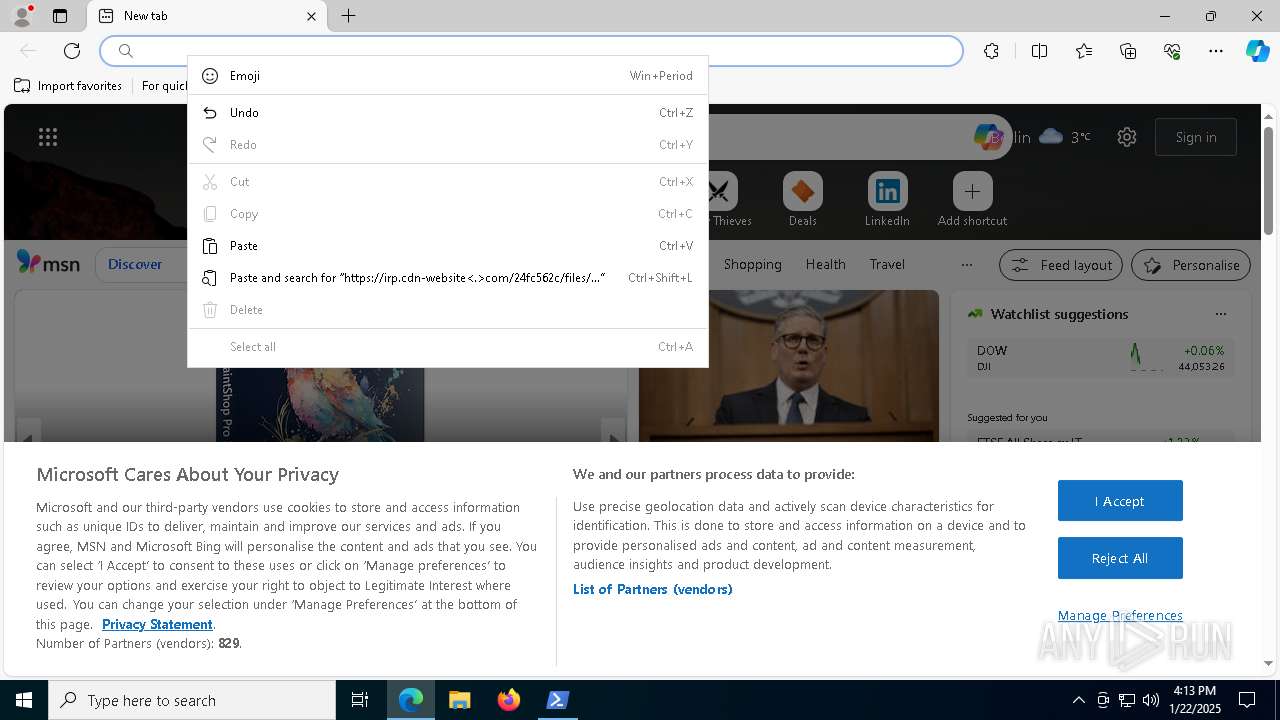Close the New tab tab

(311, 16)
